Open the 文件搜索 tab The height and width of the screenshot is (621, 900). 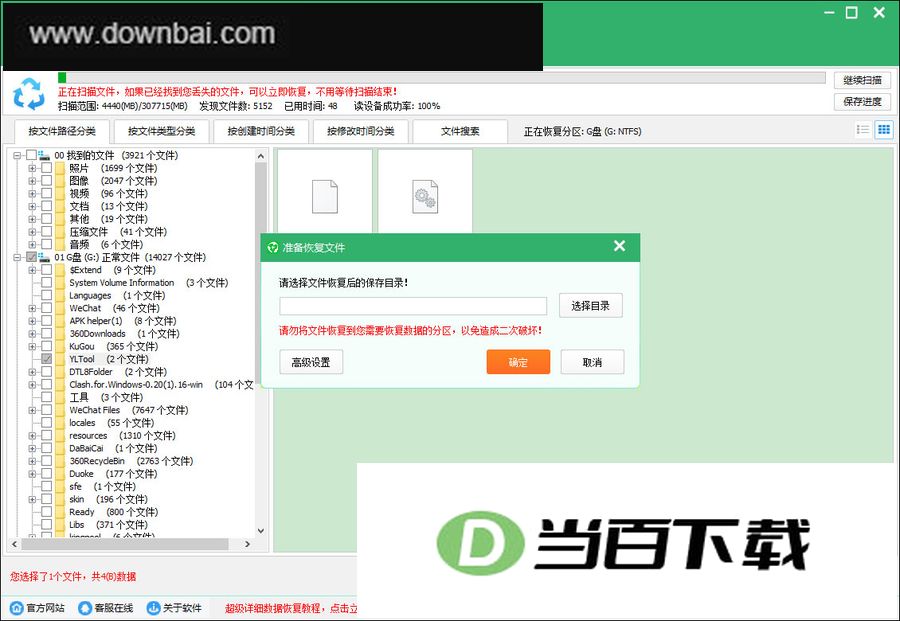[x=460, y=131]
